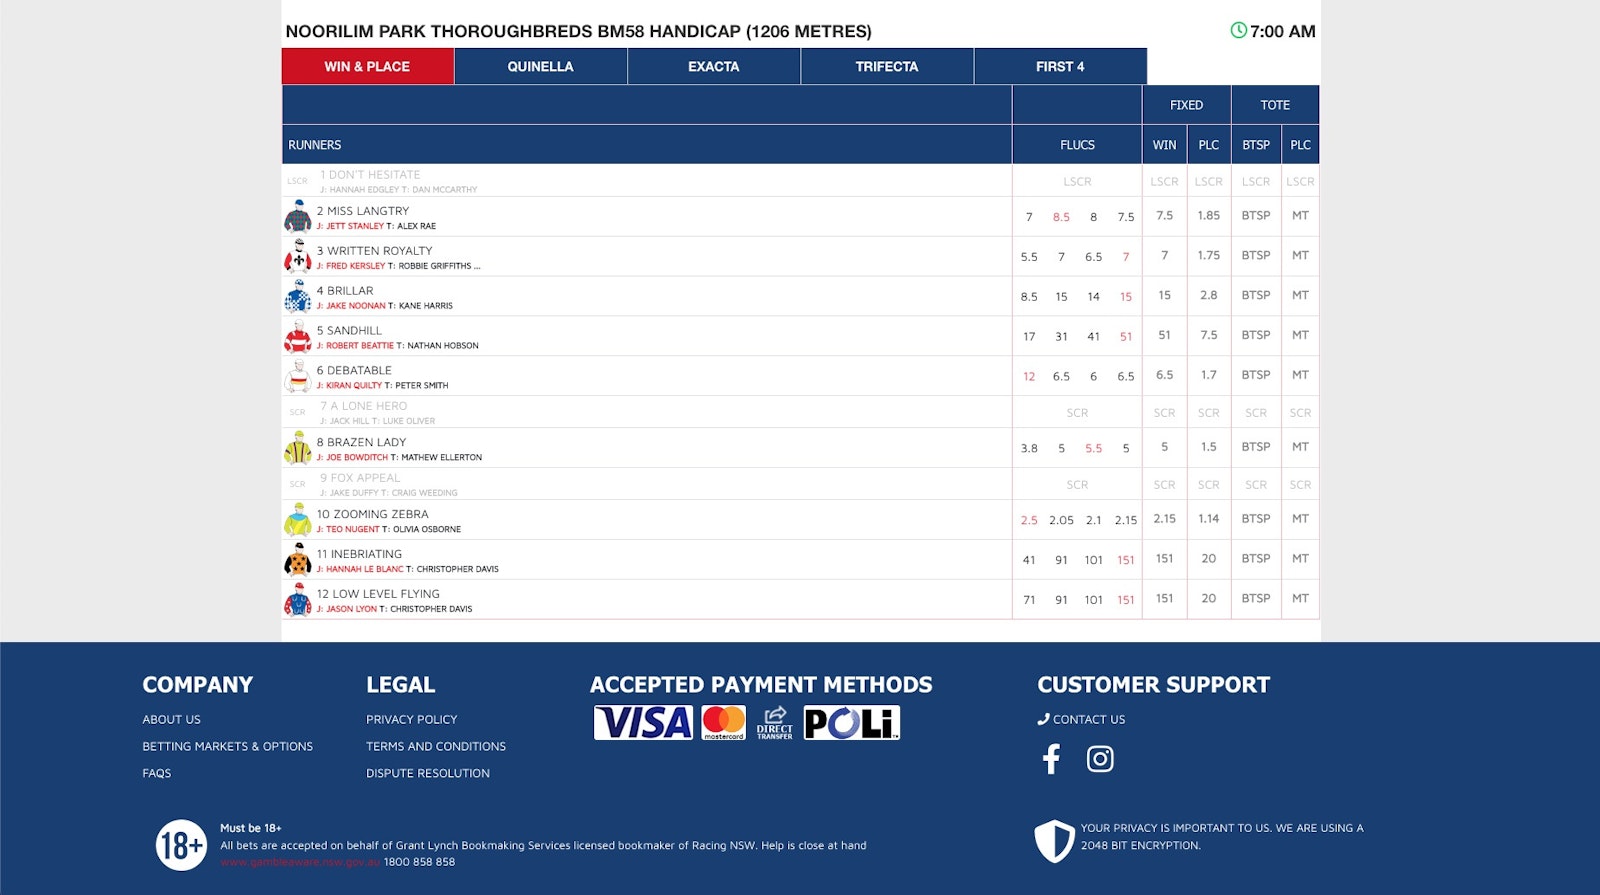Select fixed win odds 2.15 for Zooming Zebra
This screenshot has height=895, width=1600.
coord(1164,519)
